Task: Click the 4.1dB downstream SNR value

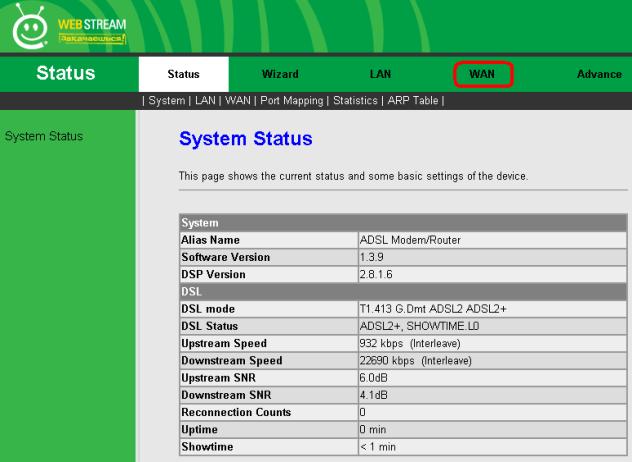Action: [x=373, y=395]
